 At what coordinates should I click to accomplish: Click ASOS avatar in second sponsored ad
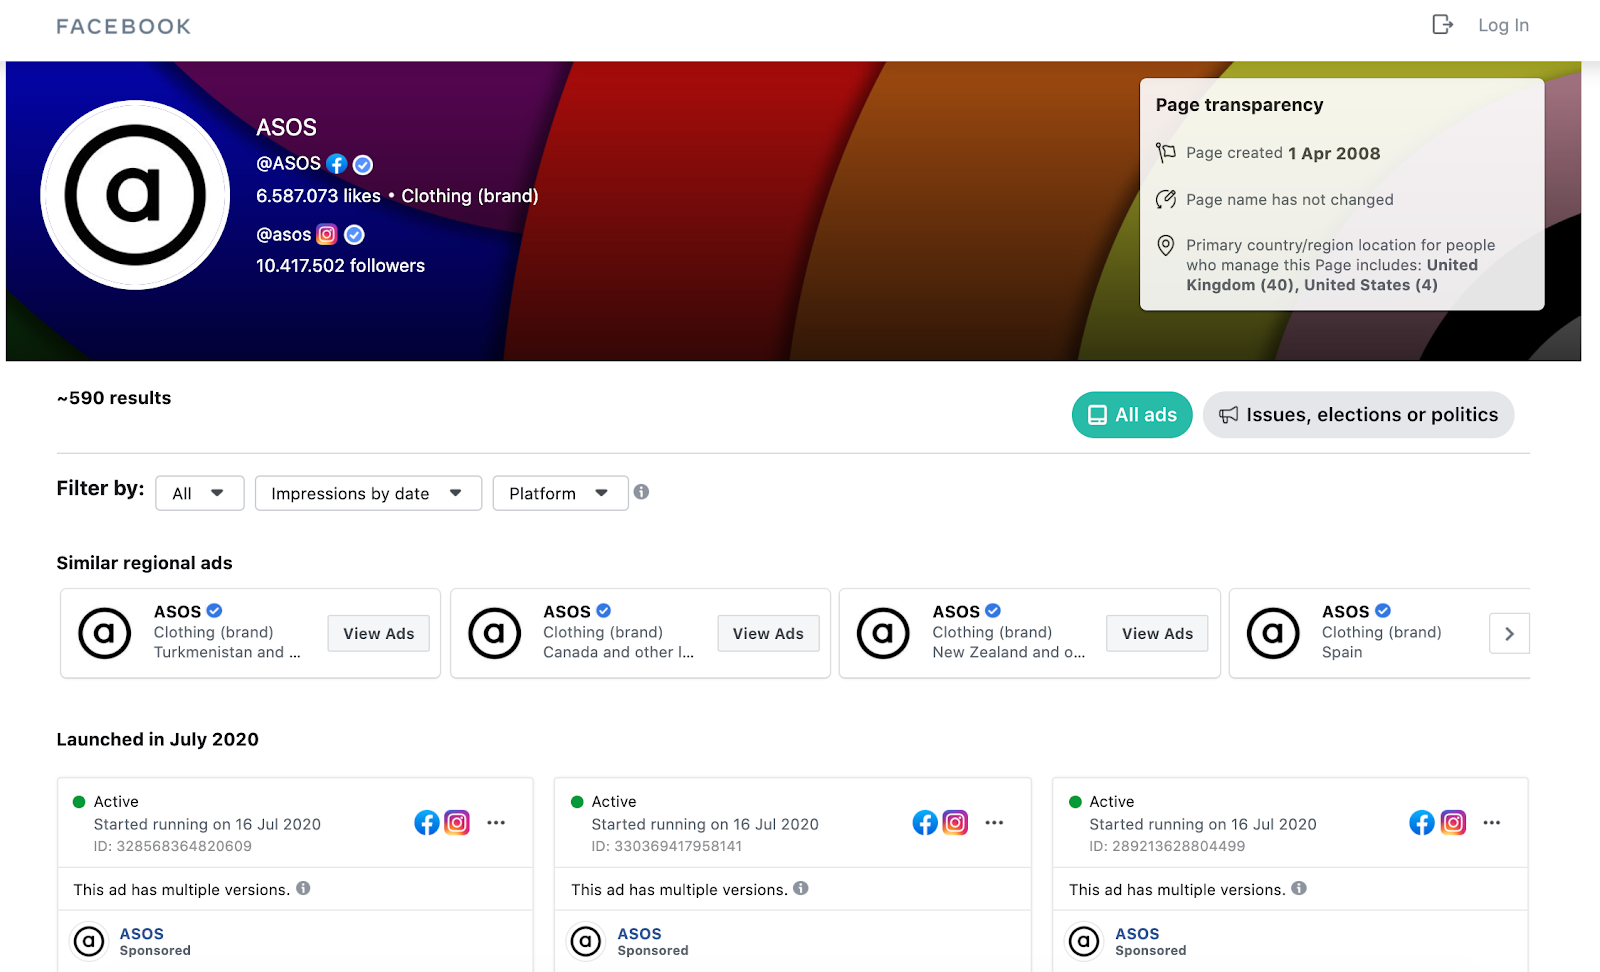(x=586, y=941)
